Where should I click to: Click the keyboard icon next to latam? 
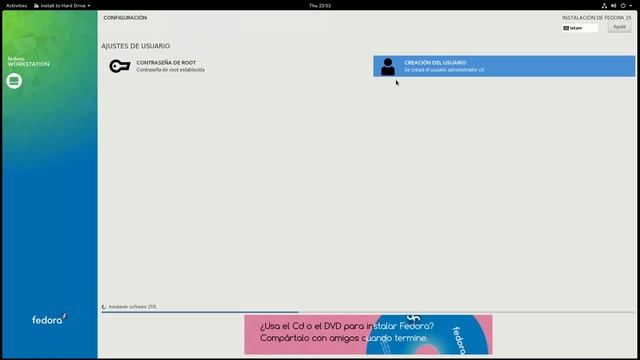tap(566, 28)
